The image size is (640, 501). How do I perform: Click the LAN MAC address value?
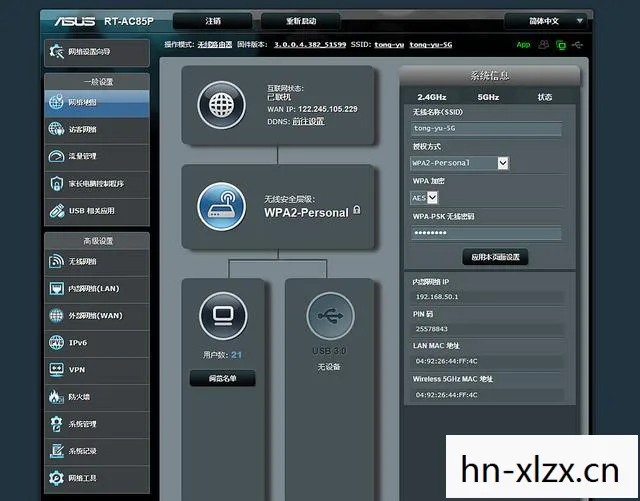[x=447, y=361]
